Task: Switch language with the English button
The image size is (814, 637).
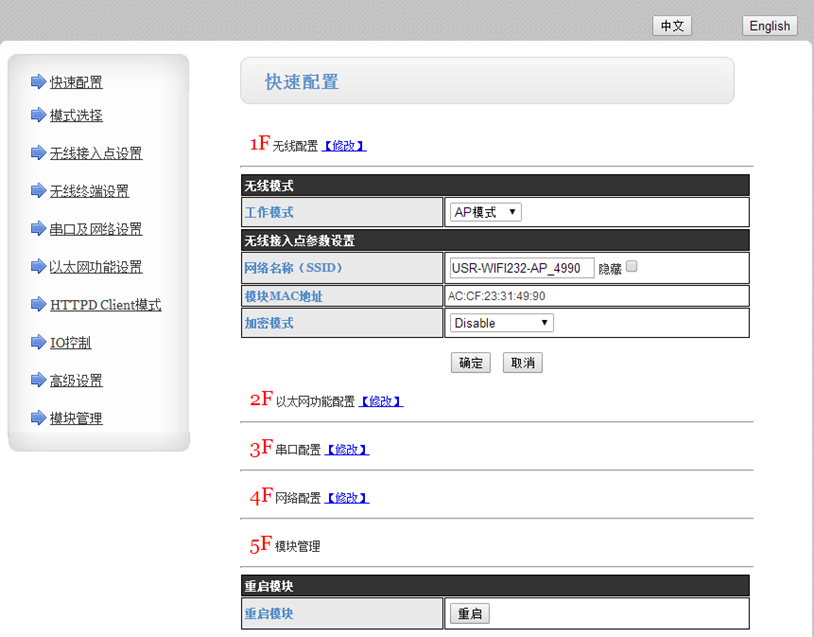Action: pyautogui.click(x=769, y=26)
